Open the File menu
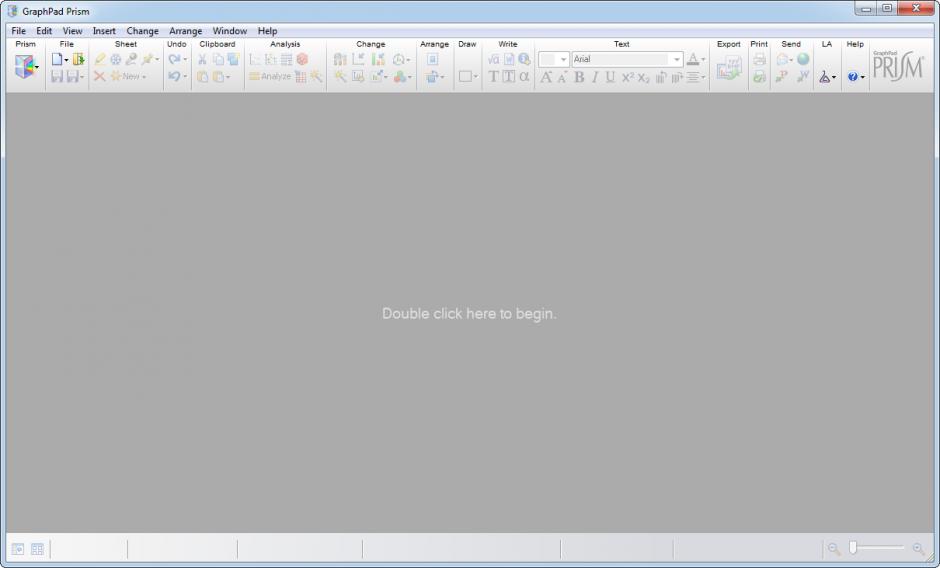The width and height of the screenshot is (940, 568). pyautogui.click(x=19, y=31)
